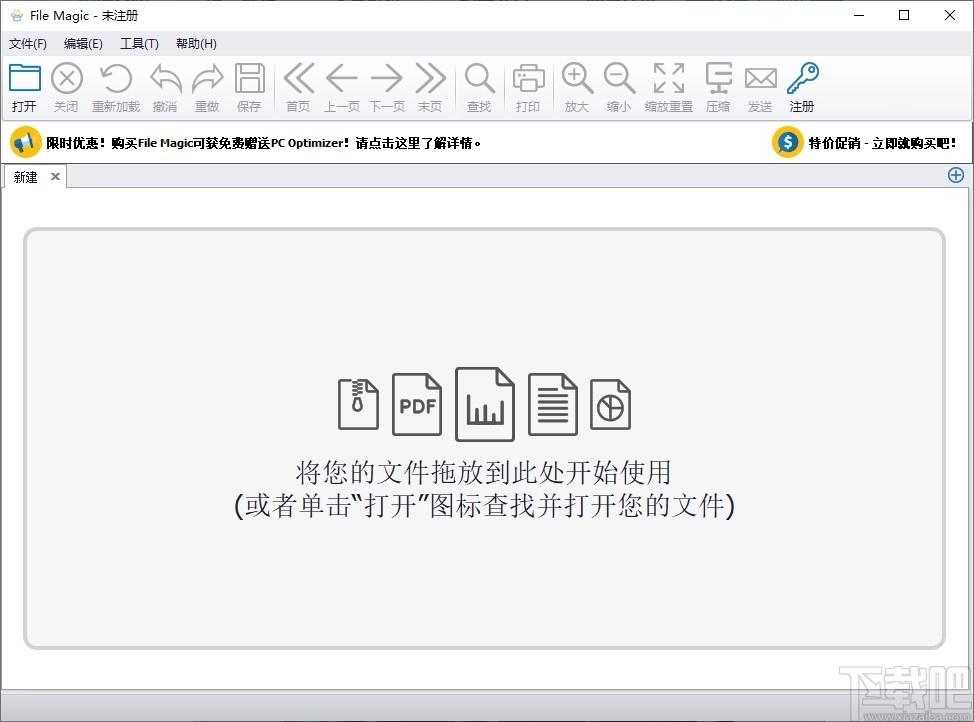Open the 帮助(H) menu
Viewport: 974px width, 722px height.
(196, 43)
